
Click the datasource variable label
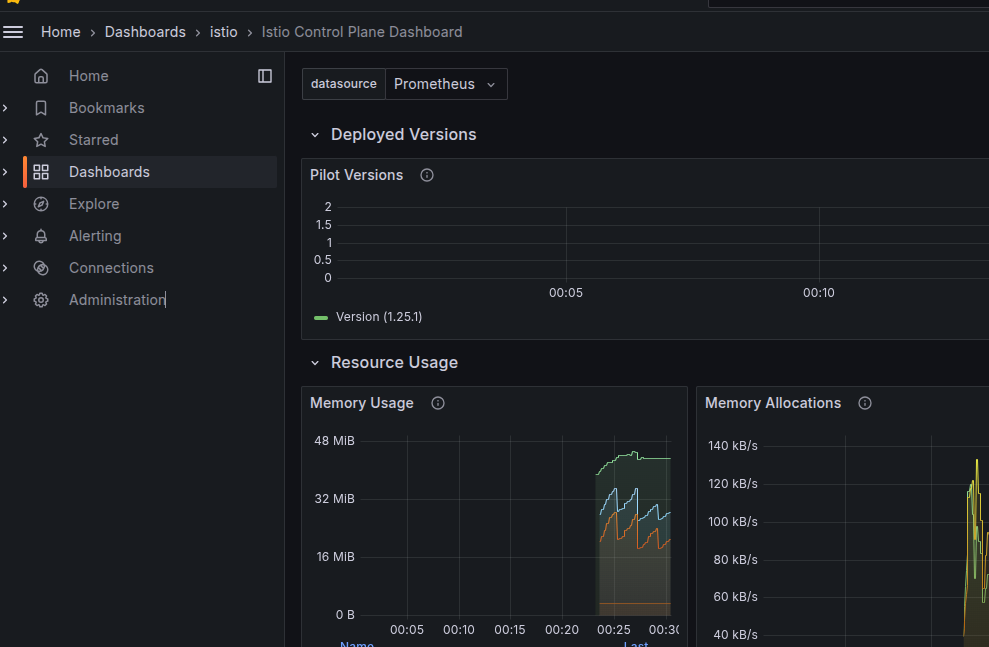pyautogui.click(x=344, y=85)
